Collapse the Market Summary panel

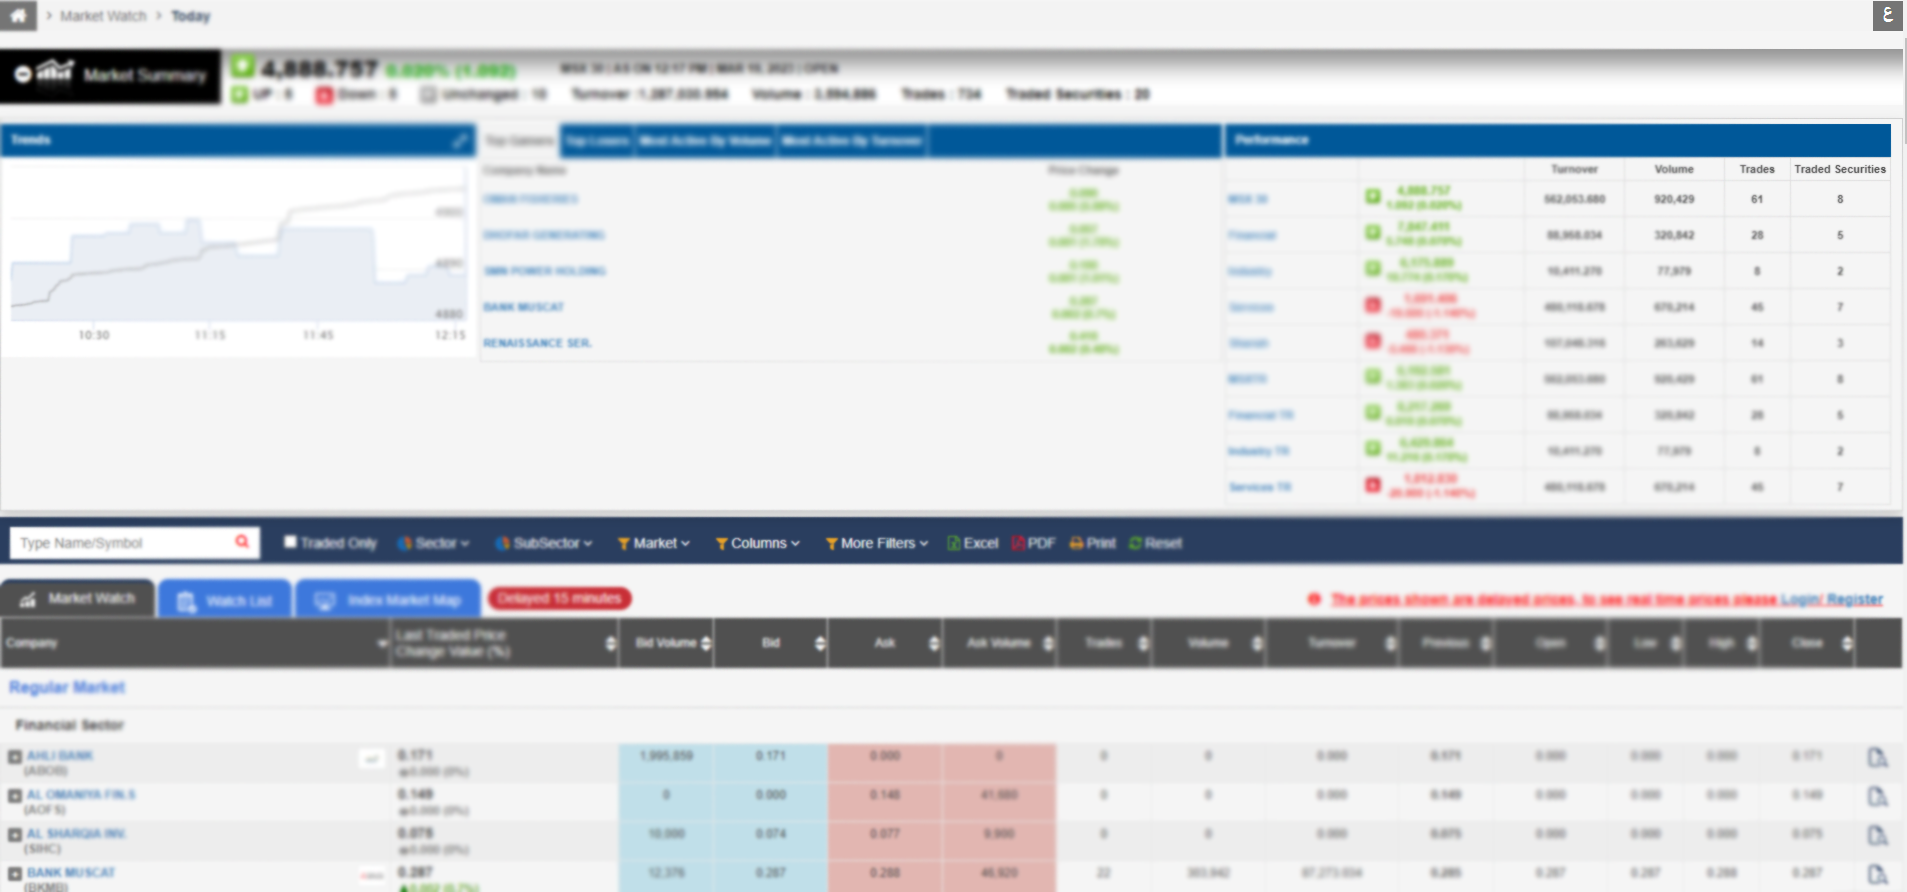(x=22, y=75)
